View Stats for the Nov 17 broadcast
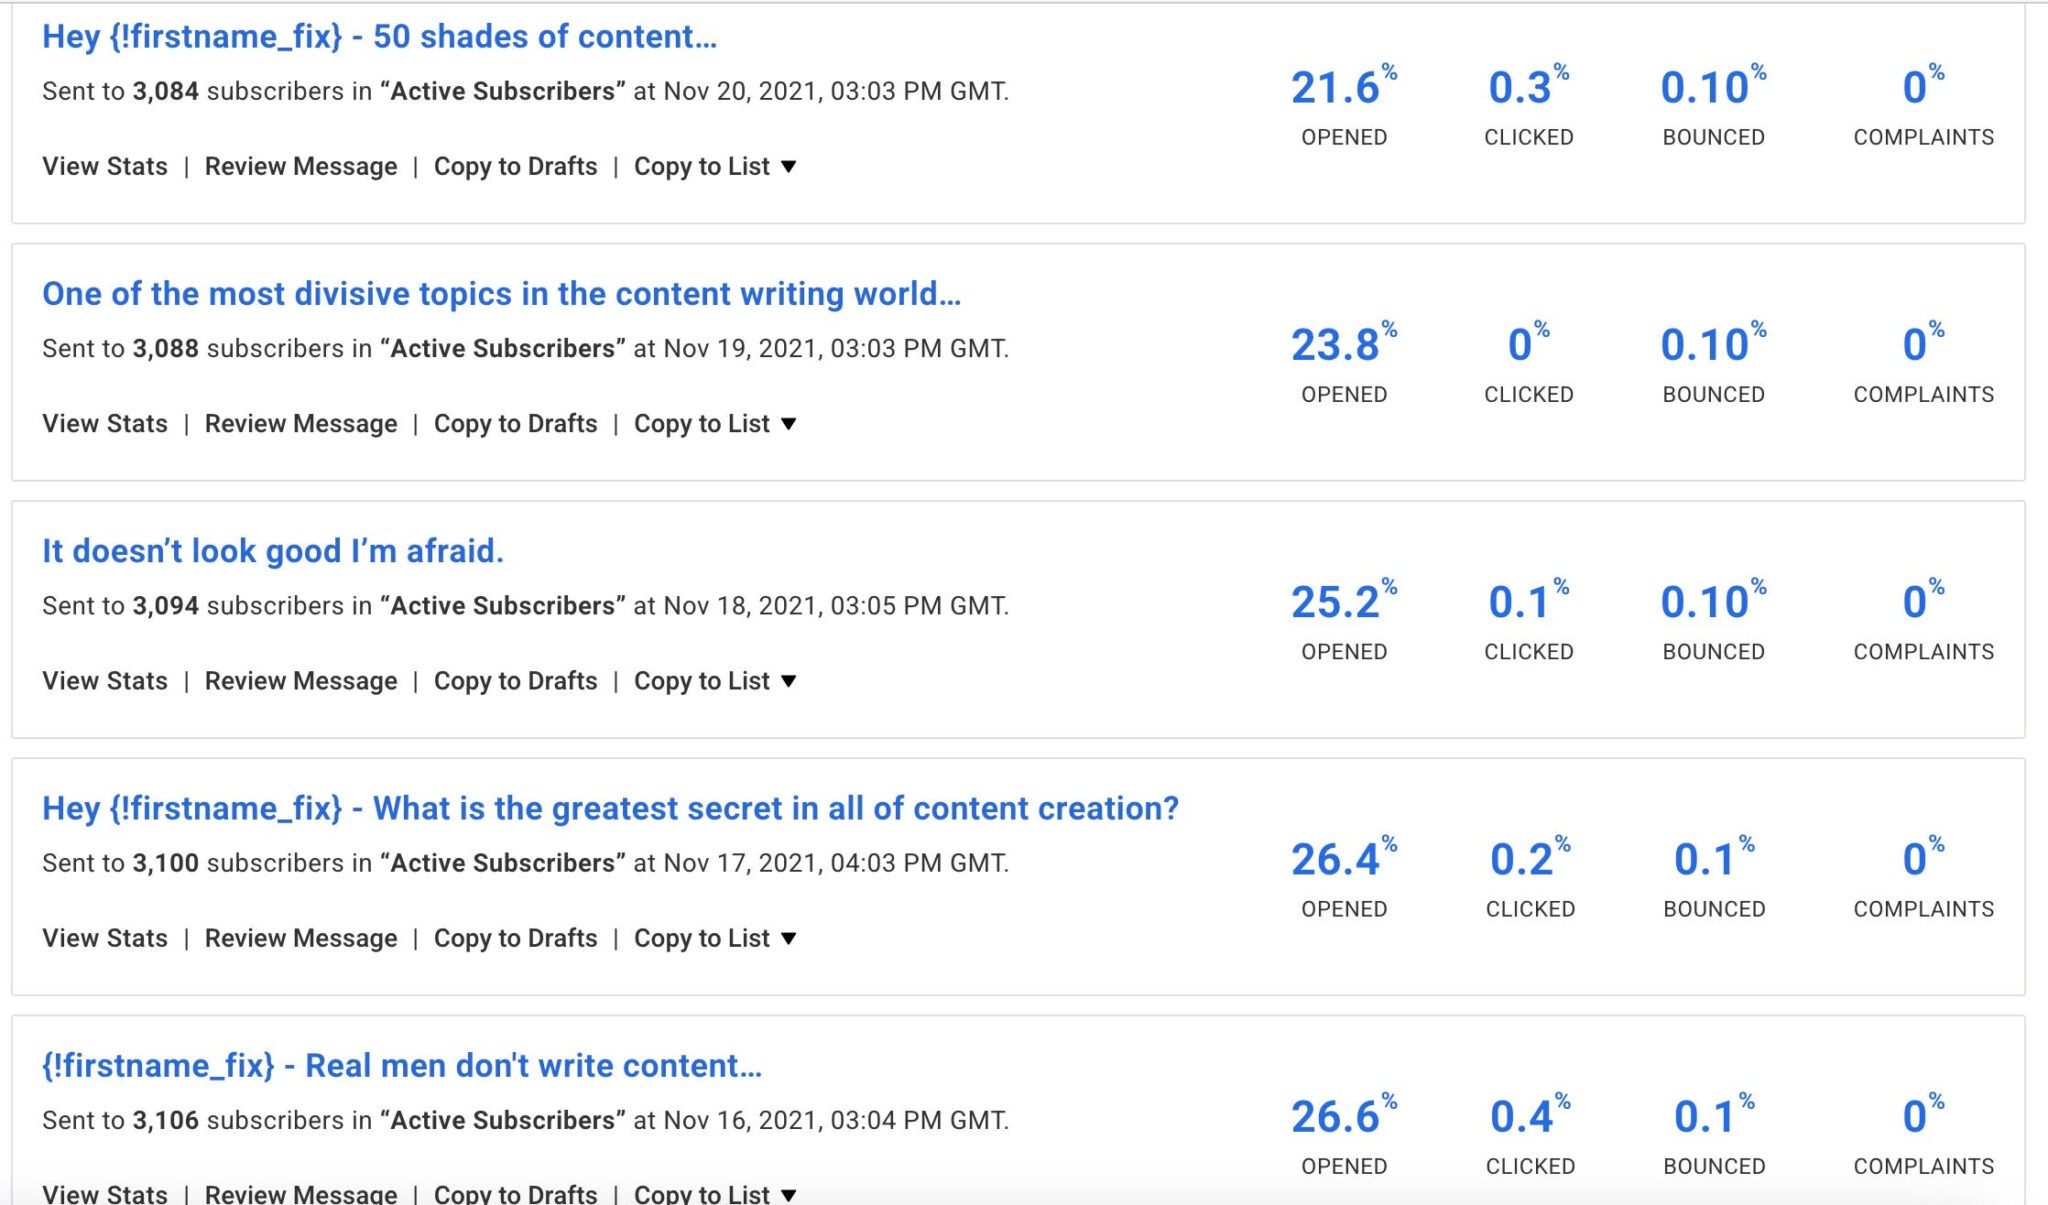2048x1205 pixels. click(105, 938)
